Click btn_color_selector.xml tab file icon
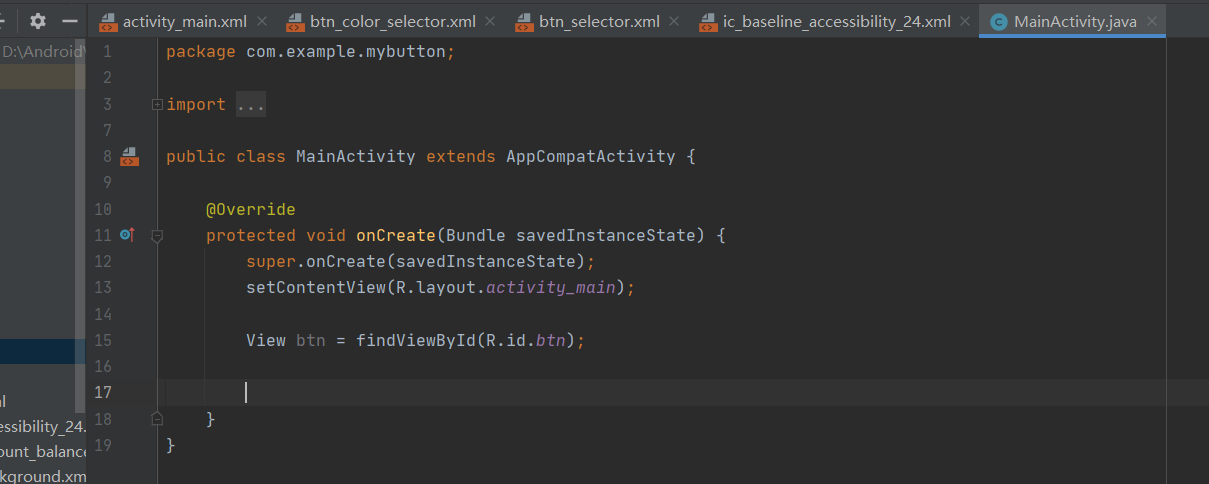Screen dimensions: 1209x484 294,21
